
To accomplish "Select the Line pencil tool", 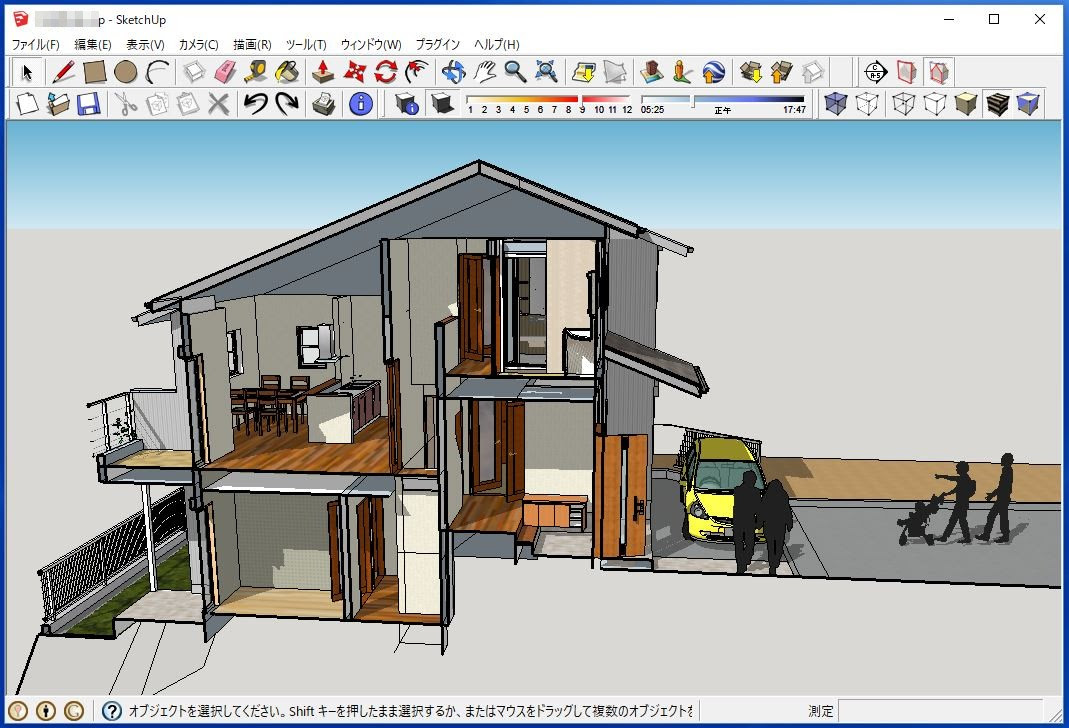I will [x=63, y=72].
